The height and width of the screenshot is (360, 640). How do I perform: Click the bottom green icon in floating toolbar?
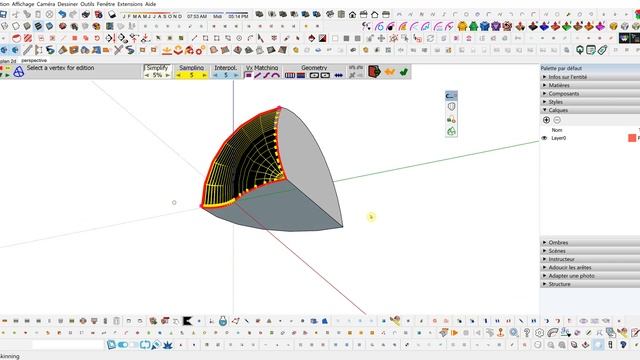pyautogui.click(x=451, y=131)
